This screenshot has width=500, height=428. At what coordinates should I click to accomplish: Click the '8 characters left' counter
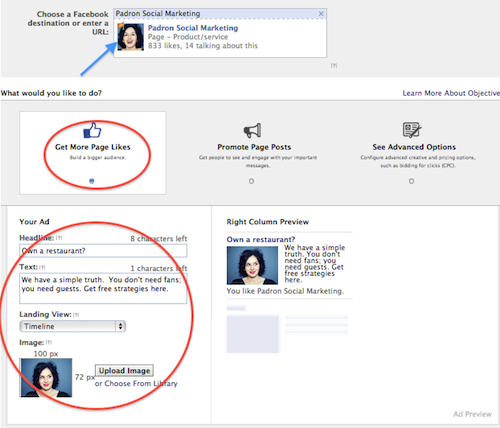pyautogui.click(x=159, y=239)
